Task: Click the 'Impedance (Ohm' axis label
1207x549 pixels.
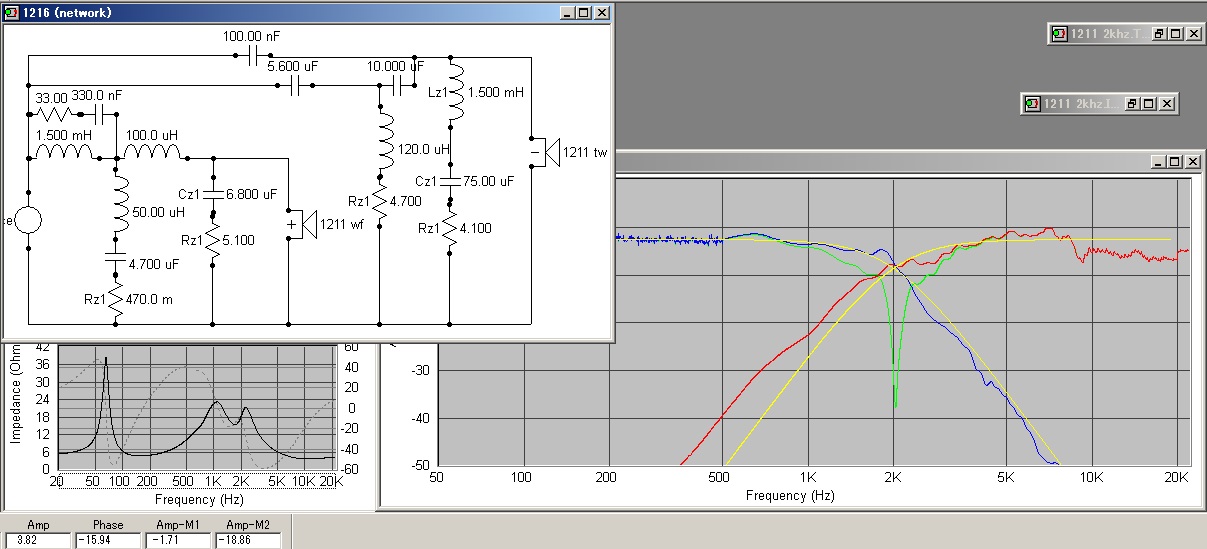Action: click(x=16, y=396)
